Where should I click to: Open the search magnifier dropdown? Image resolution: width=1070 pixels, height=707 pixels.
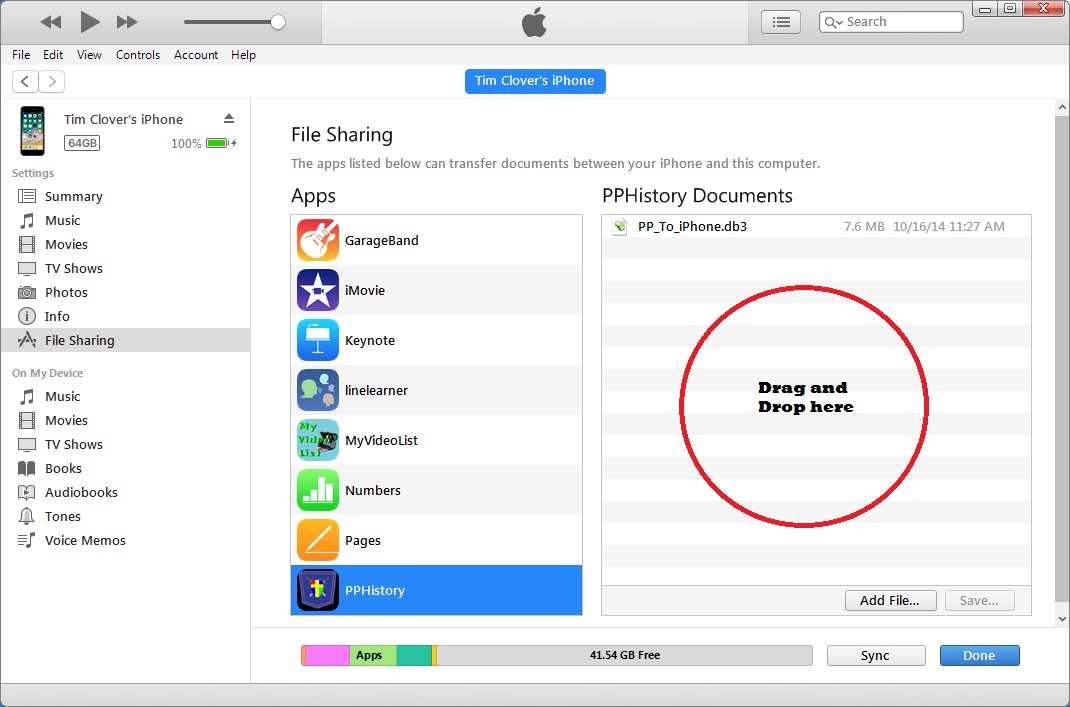[833, 23]
